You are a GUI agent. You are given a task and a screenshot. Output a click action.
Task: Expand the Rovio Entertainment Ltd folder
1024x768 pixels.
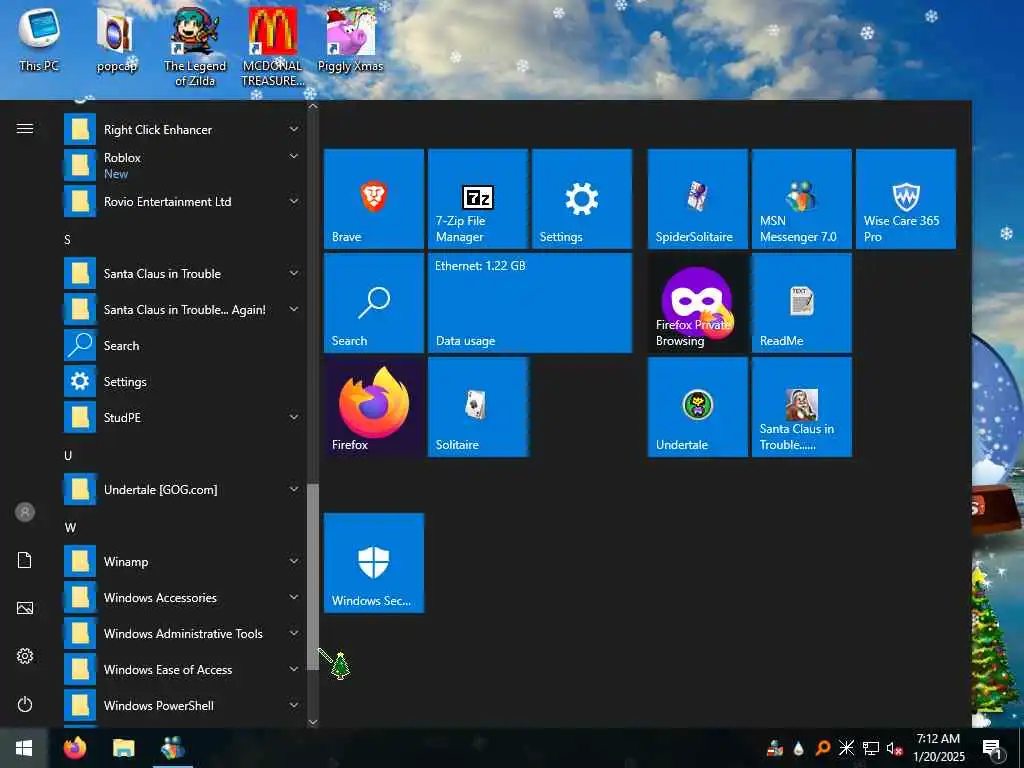(x=294, y=201)
